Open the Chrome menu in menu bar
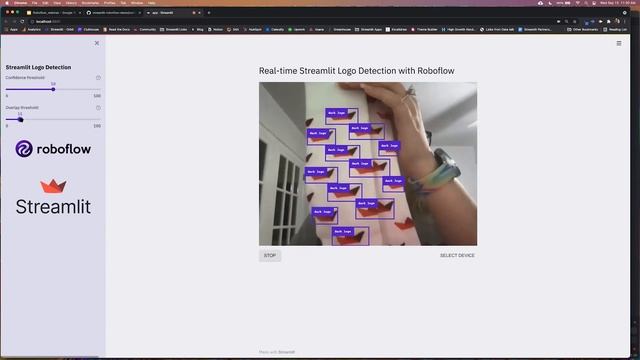The height and width of the screenshot is (360, 640). tap(20, 3)
